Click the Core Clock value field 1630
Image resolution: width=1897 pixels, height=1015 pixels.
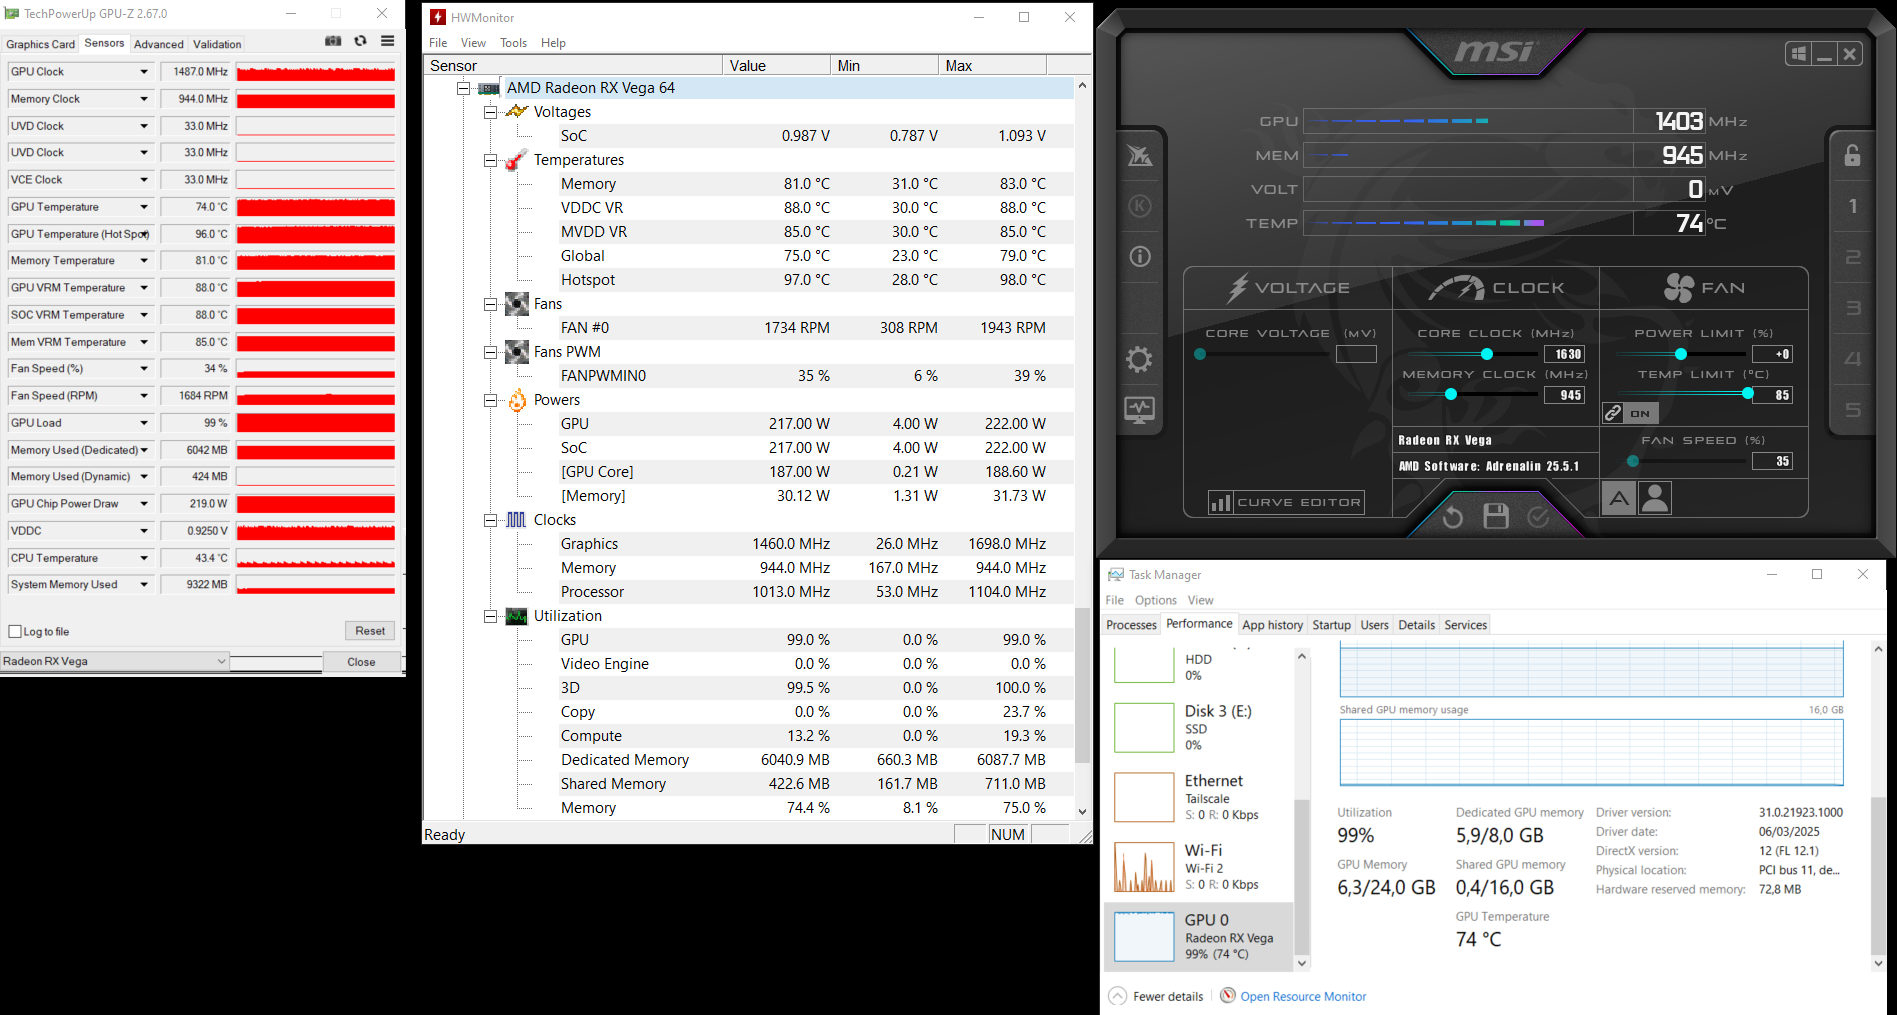(1565, 354)
